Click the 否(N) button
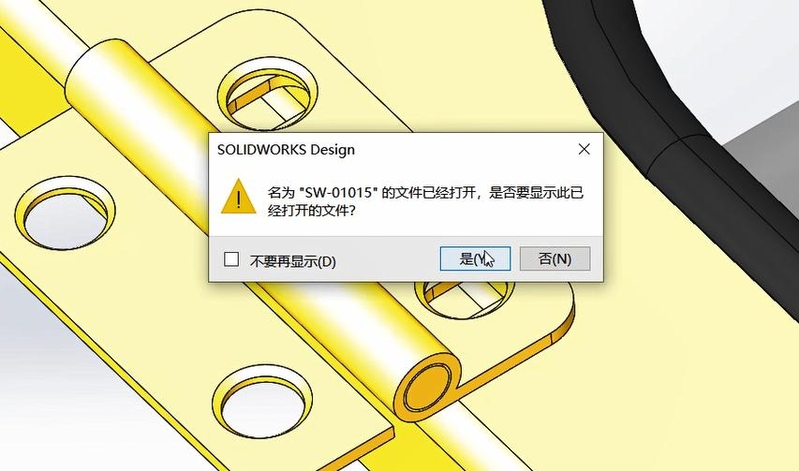Screen dimensions: 799x471 [x=555, y=259]
